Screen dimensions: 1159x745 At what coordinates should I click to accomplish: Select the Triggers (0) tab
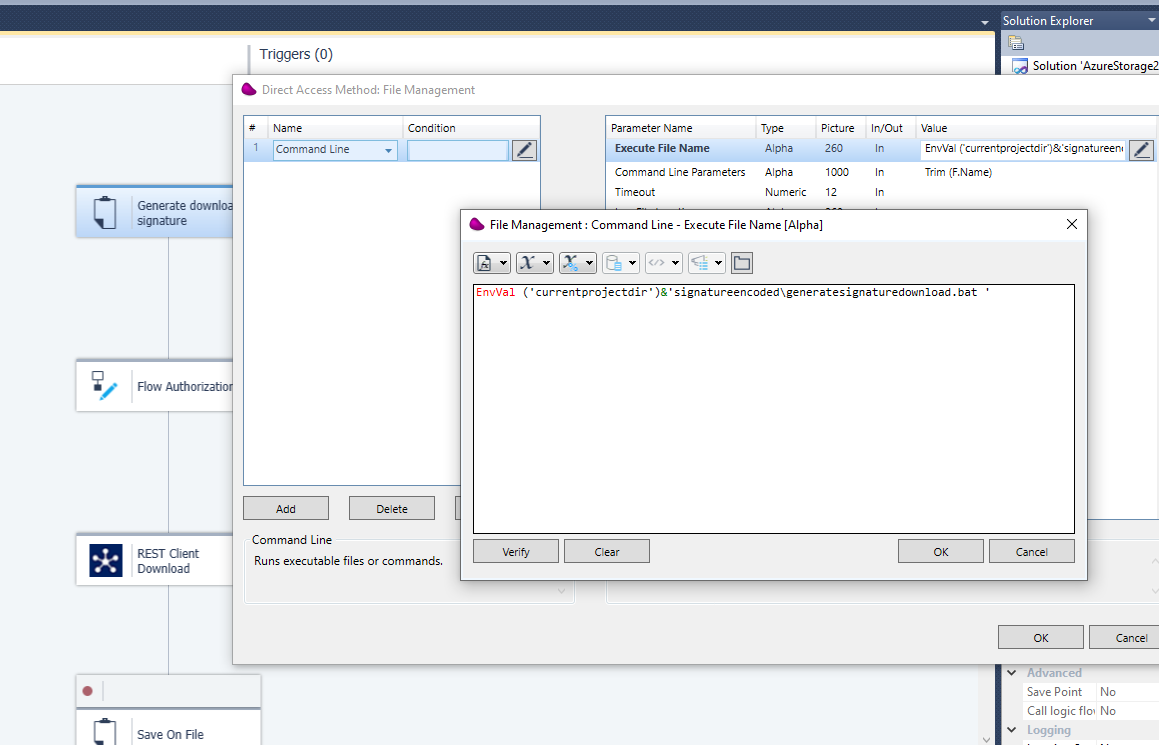click(295, 54)
